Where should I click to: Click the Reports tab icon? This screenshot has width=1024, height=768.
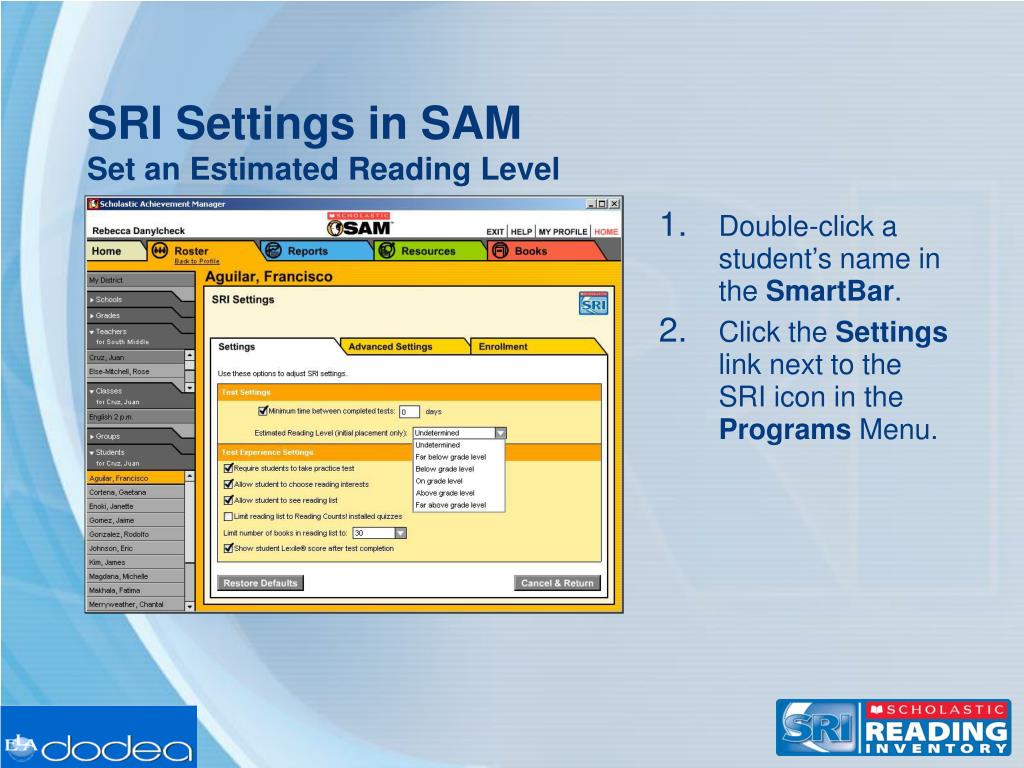[x=273, y=251]
